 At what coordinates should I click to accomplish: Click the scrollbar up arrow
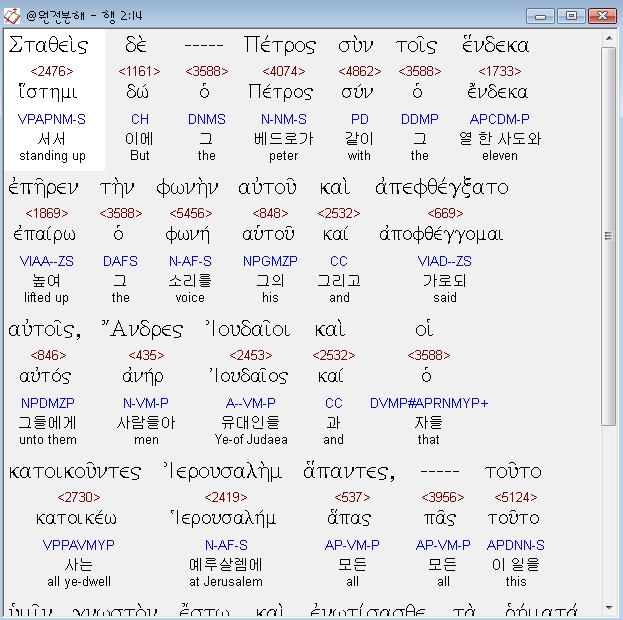[608, 38]
